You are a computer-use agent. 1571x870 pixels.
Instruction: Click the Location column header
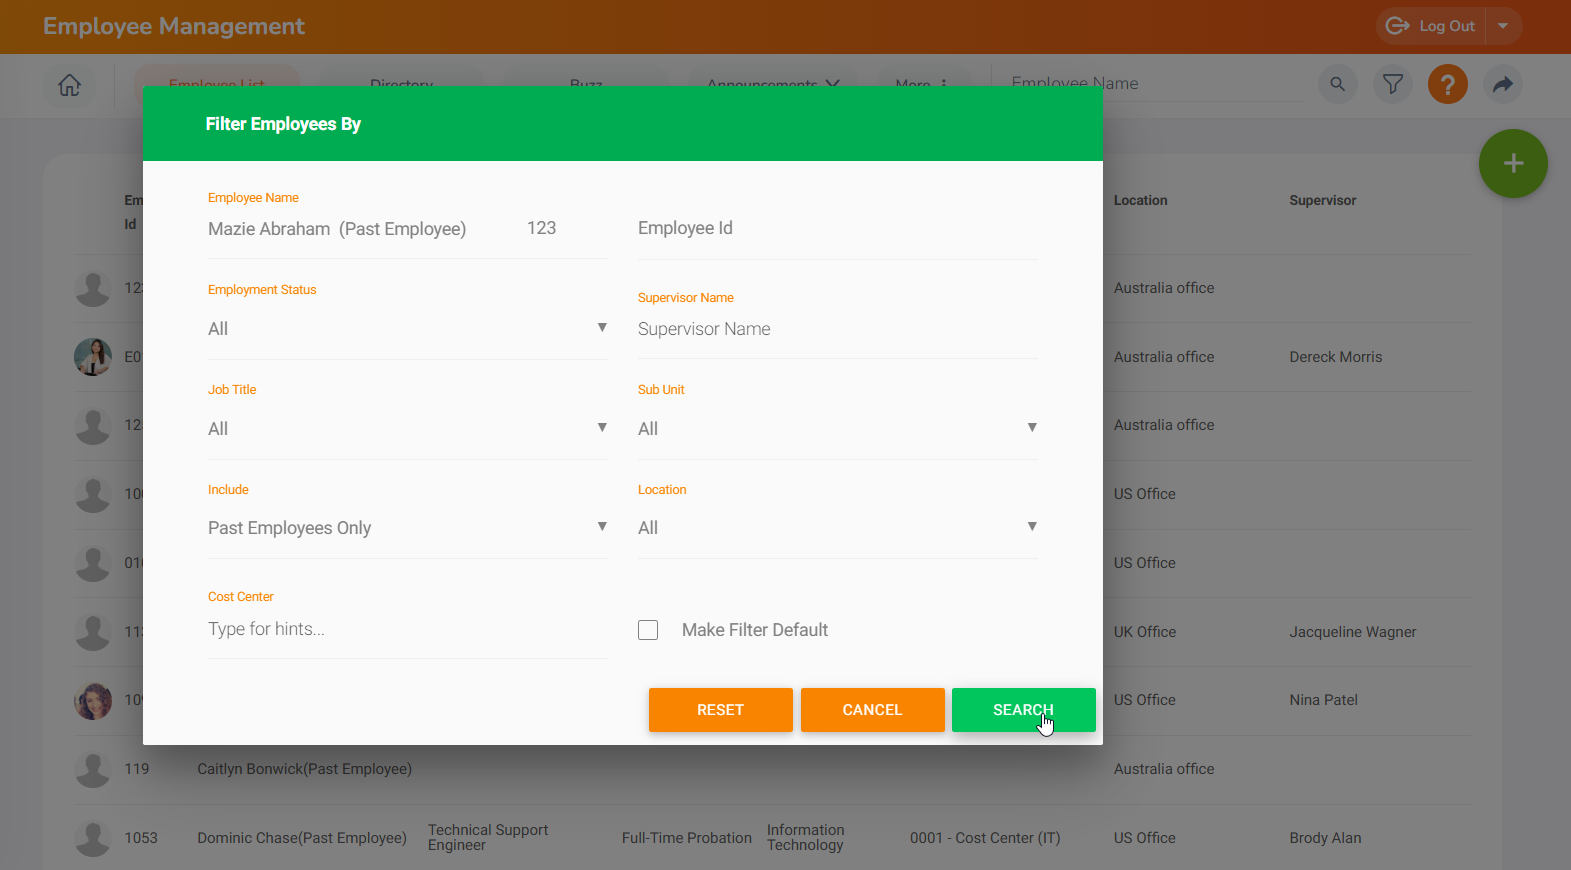coord(1140,200)
